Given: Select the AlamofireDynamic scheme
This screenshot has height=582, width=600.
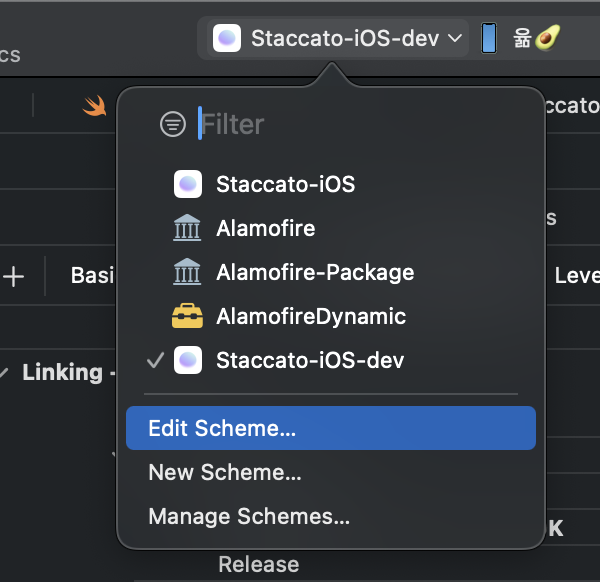Looking at the screenshot, I should (311, 316).
